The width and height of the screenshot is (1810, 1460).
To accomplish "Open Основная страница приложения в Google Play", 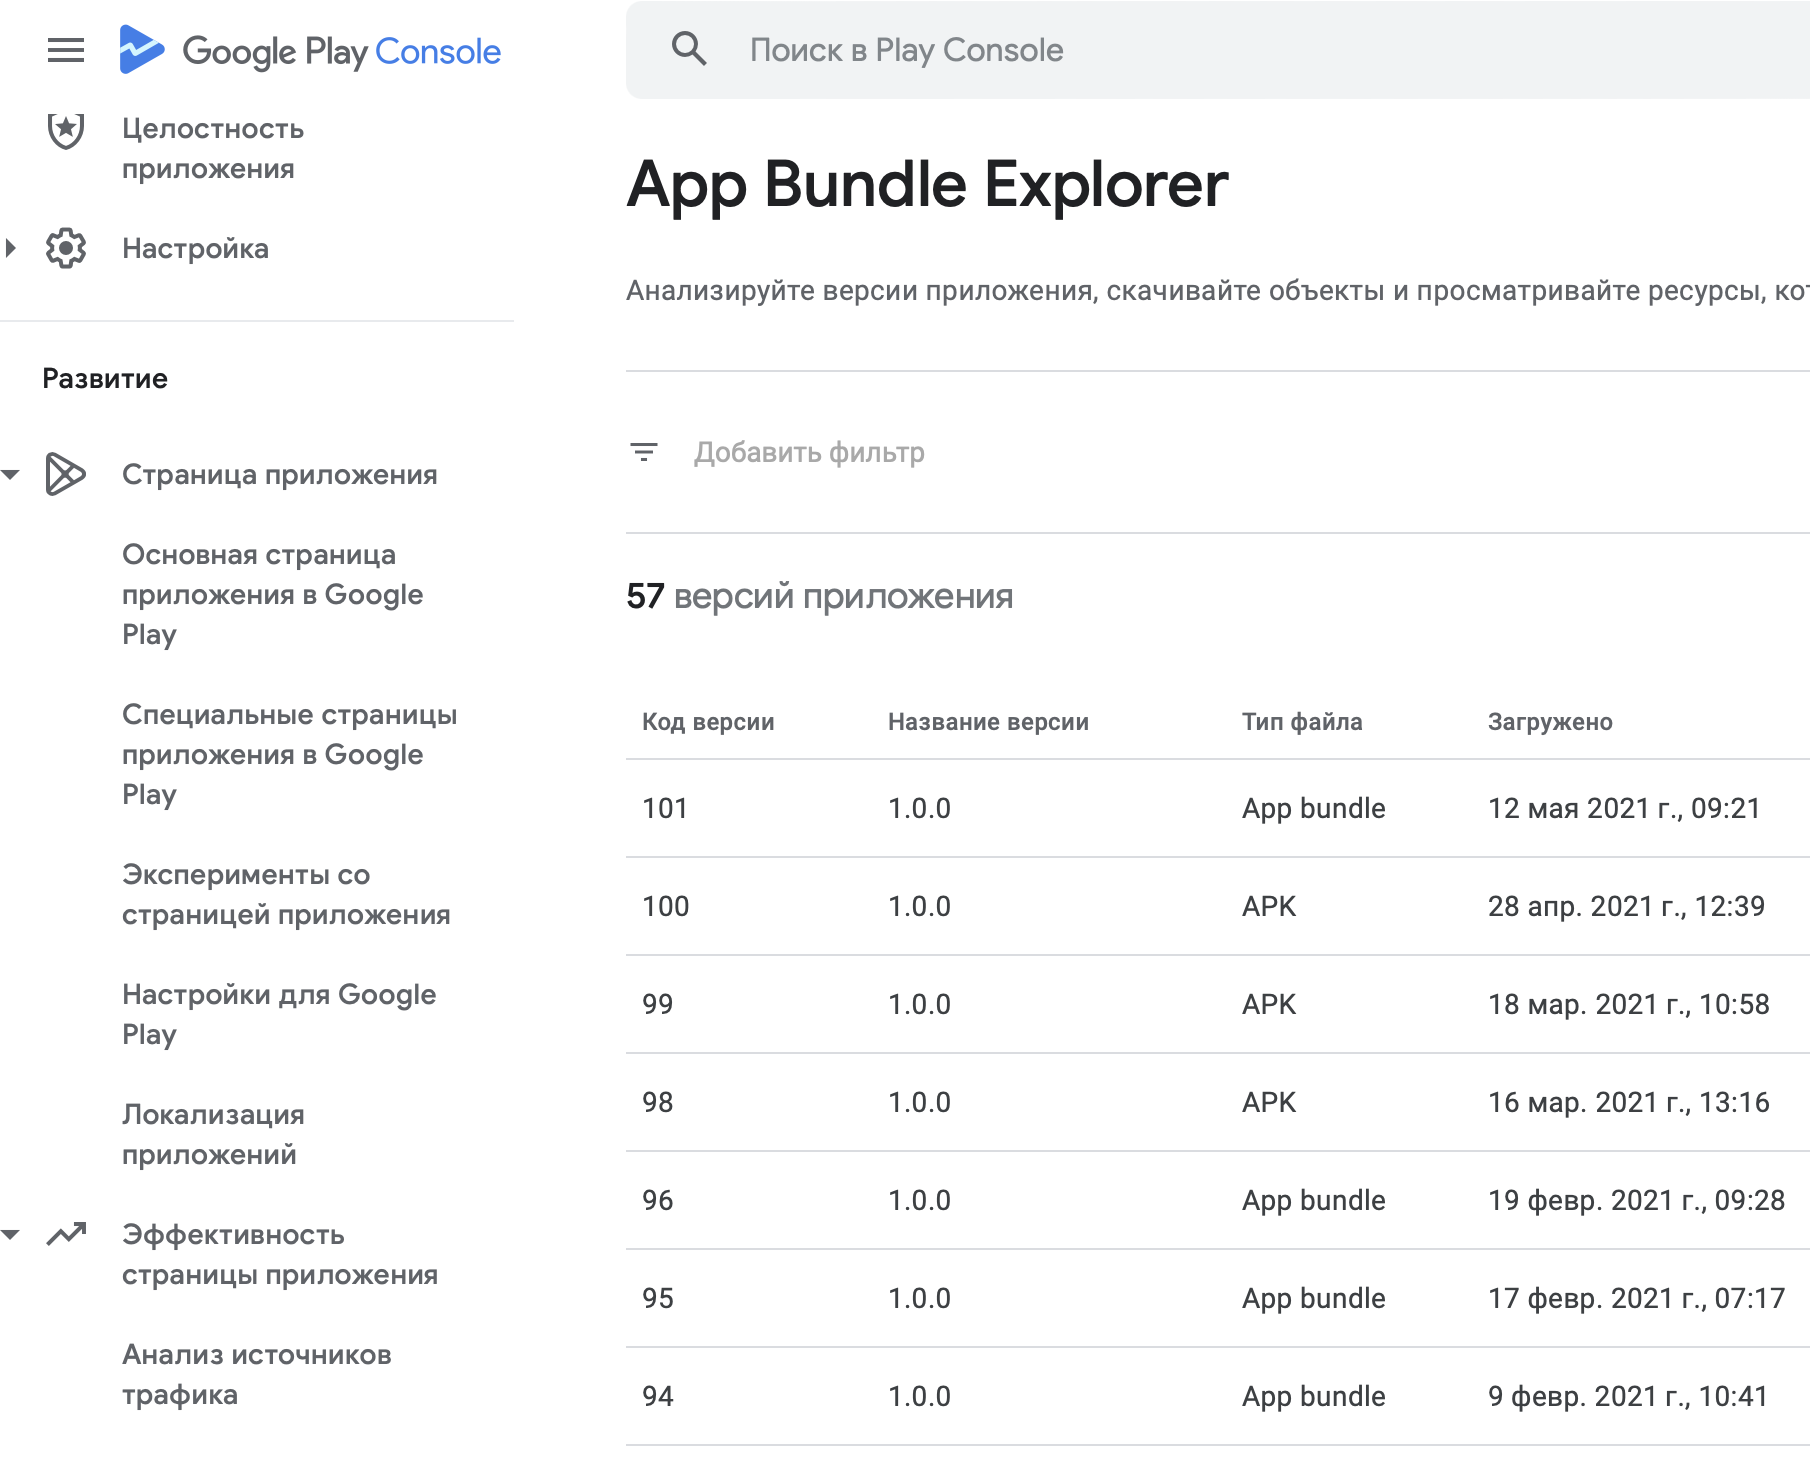I will (272, 594).
